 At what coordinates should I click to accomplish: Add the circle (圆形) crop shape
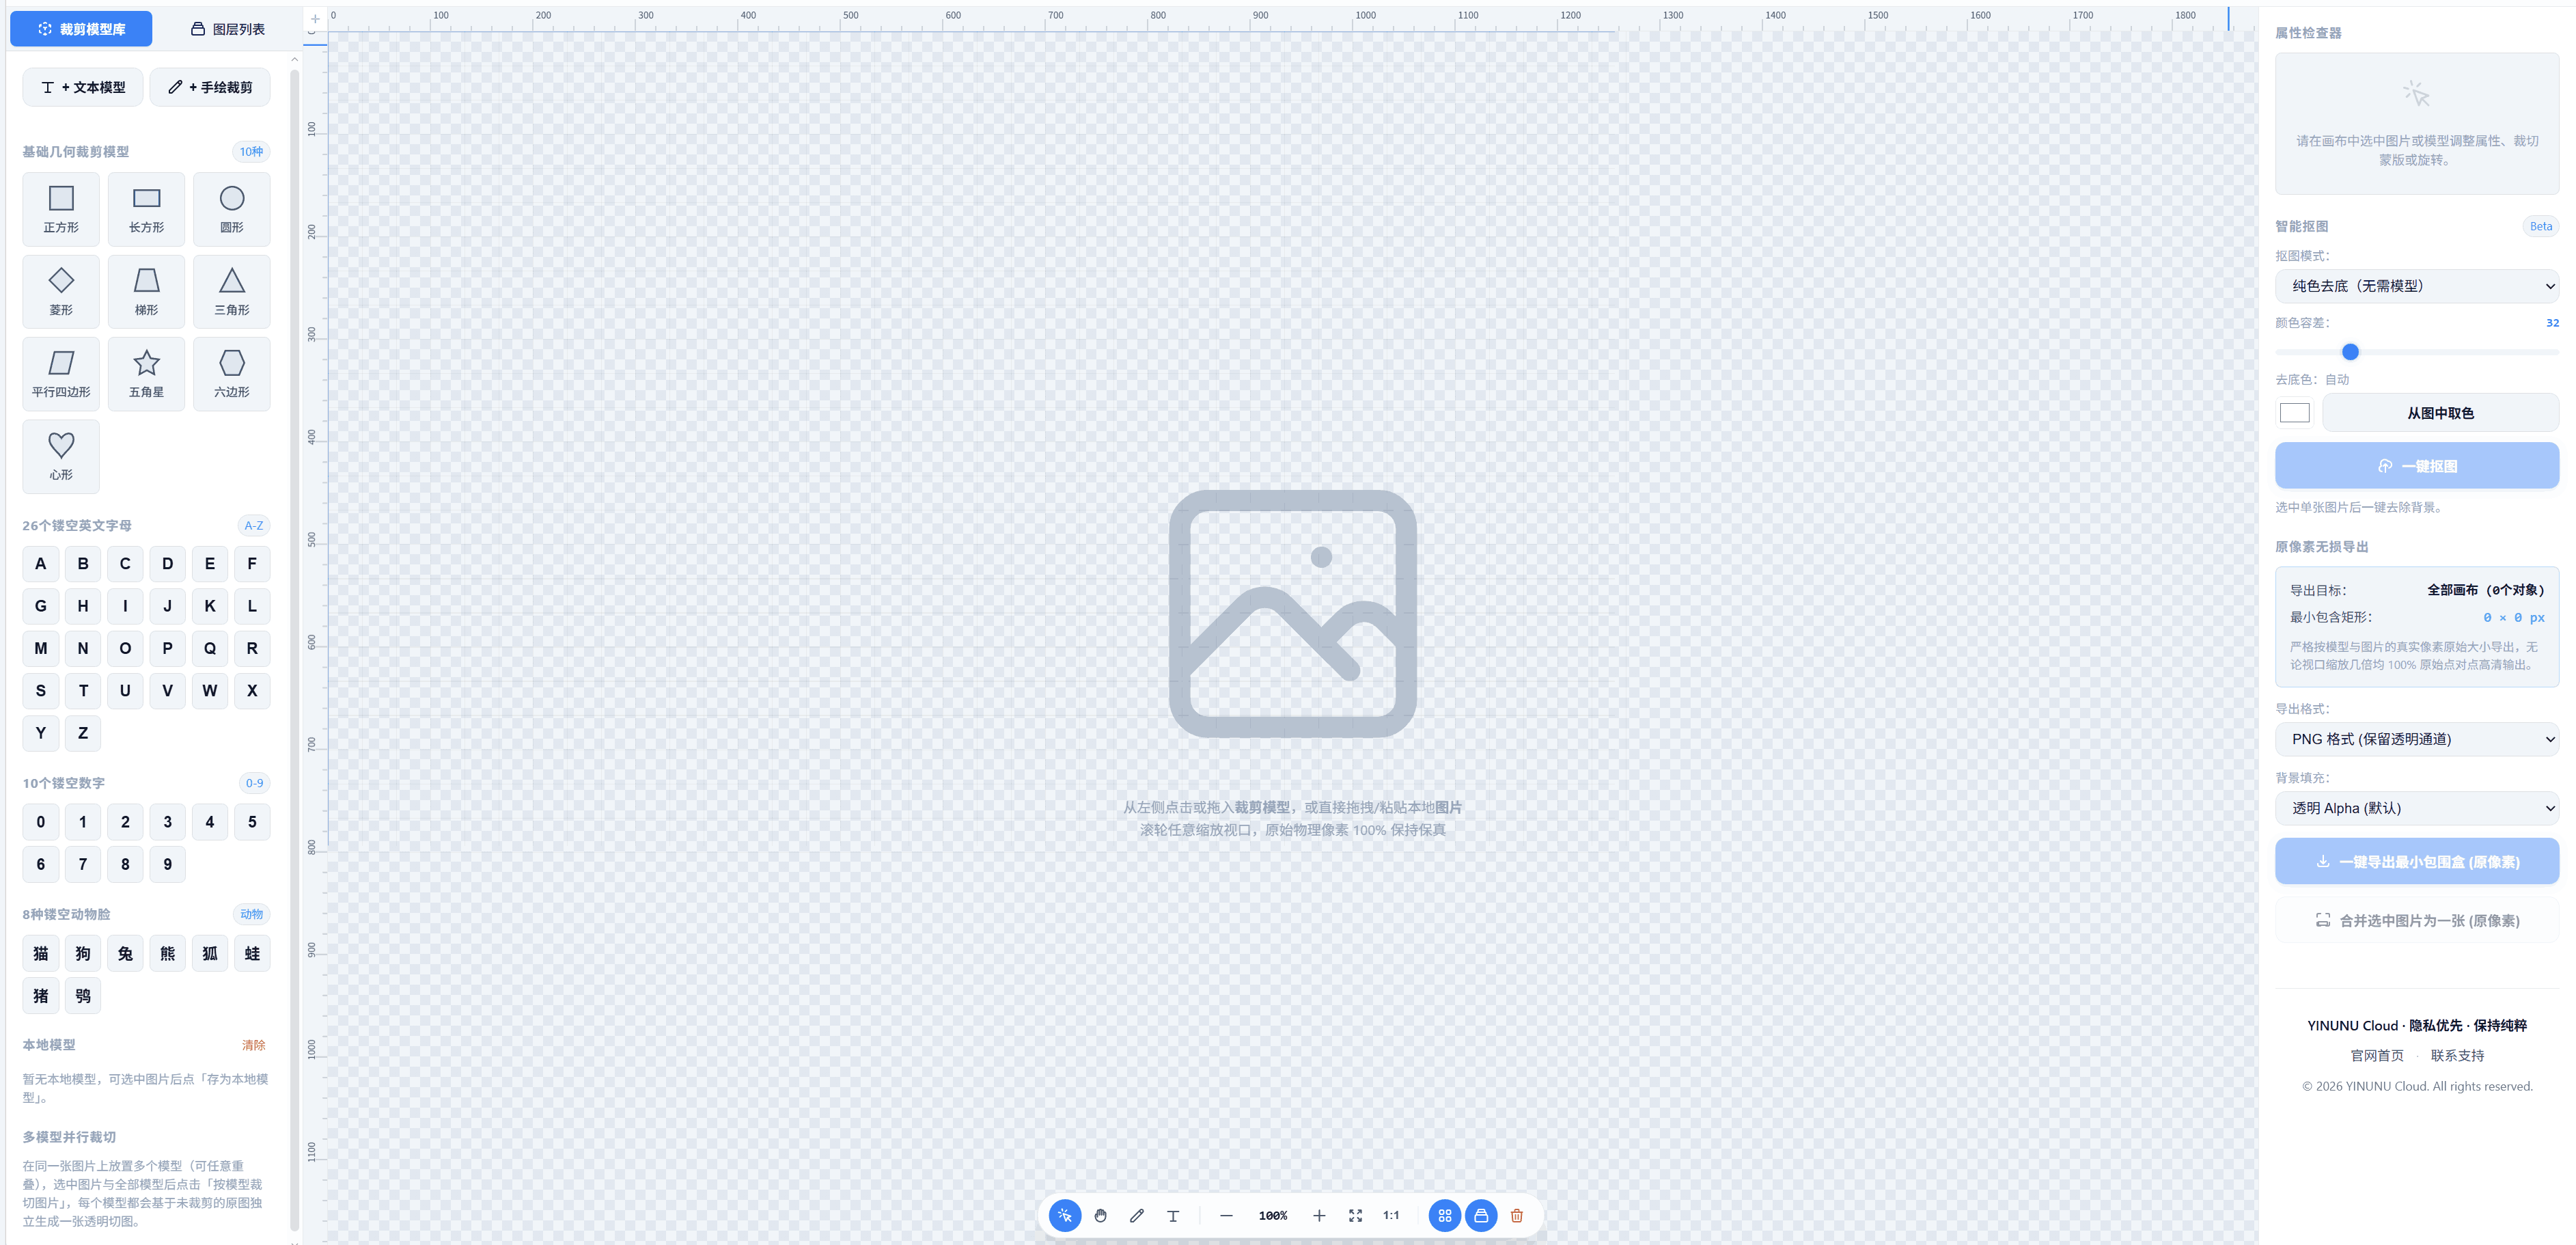232,209
